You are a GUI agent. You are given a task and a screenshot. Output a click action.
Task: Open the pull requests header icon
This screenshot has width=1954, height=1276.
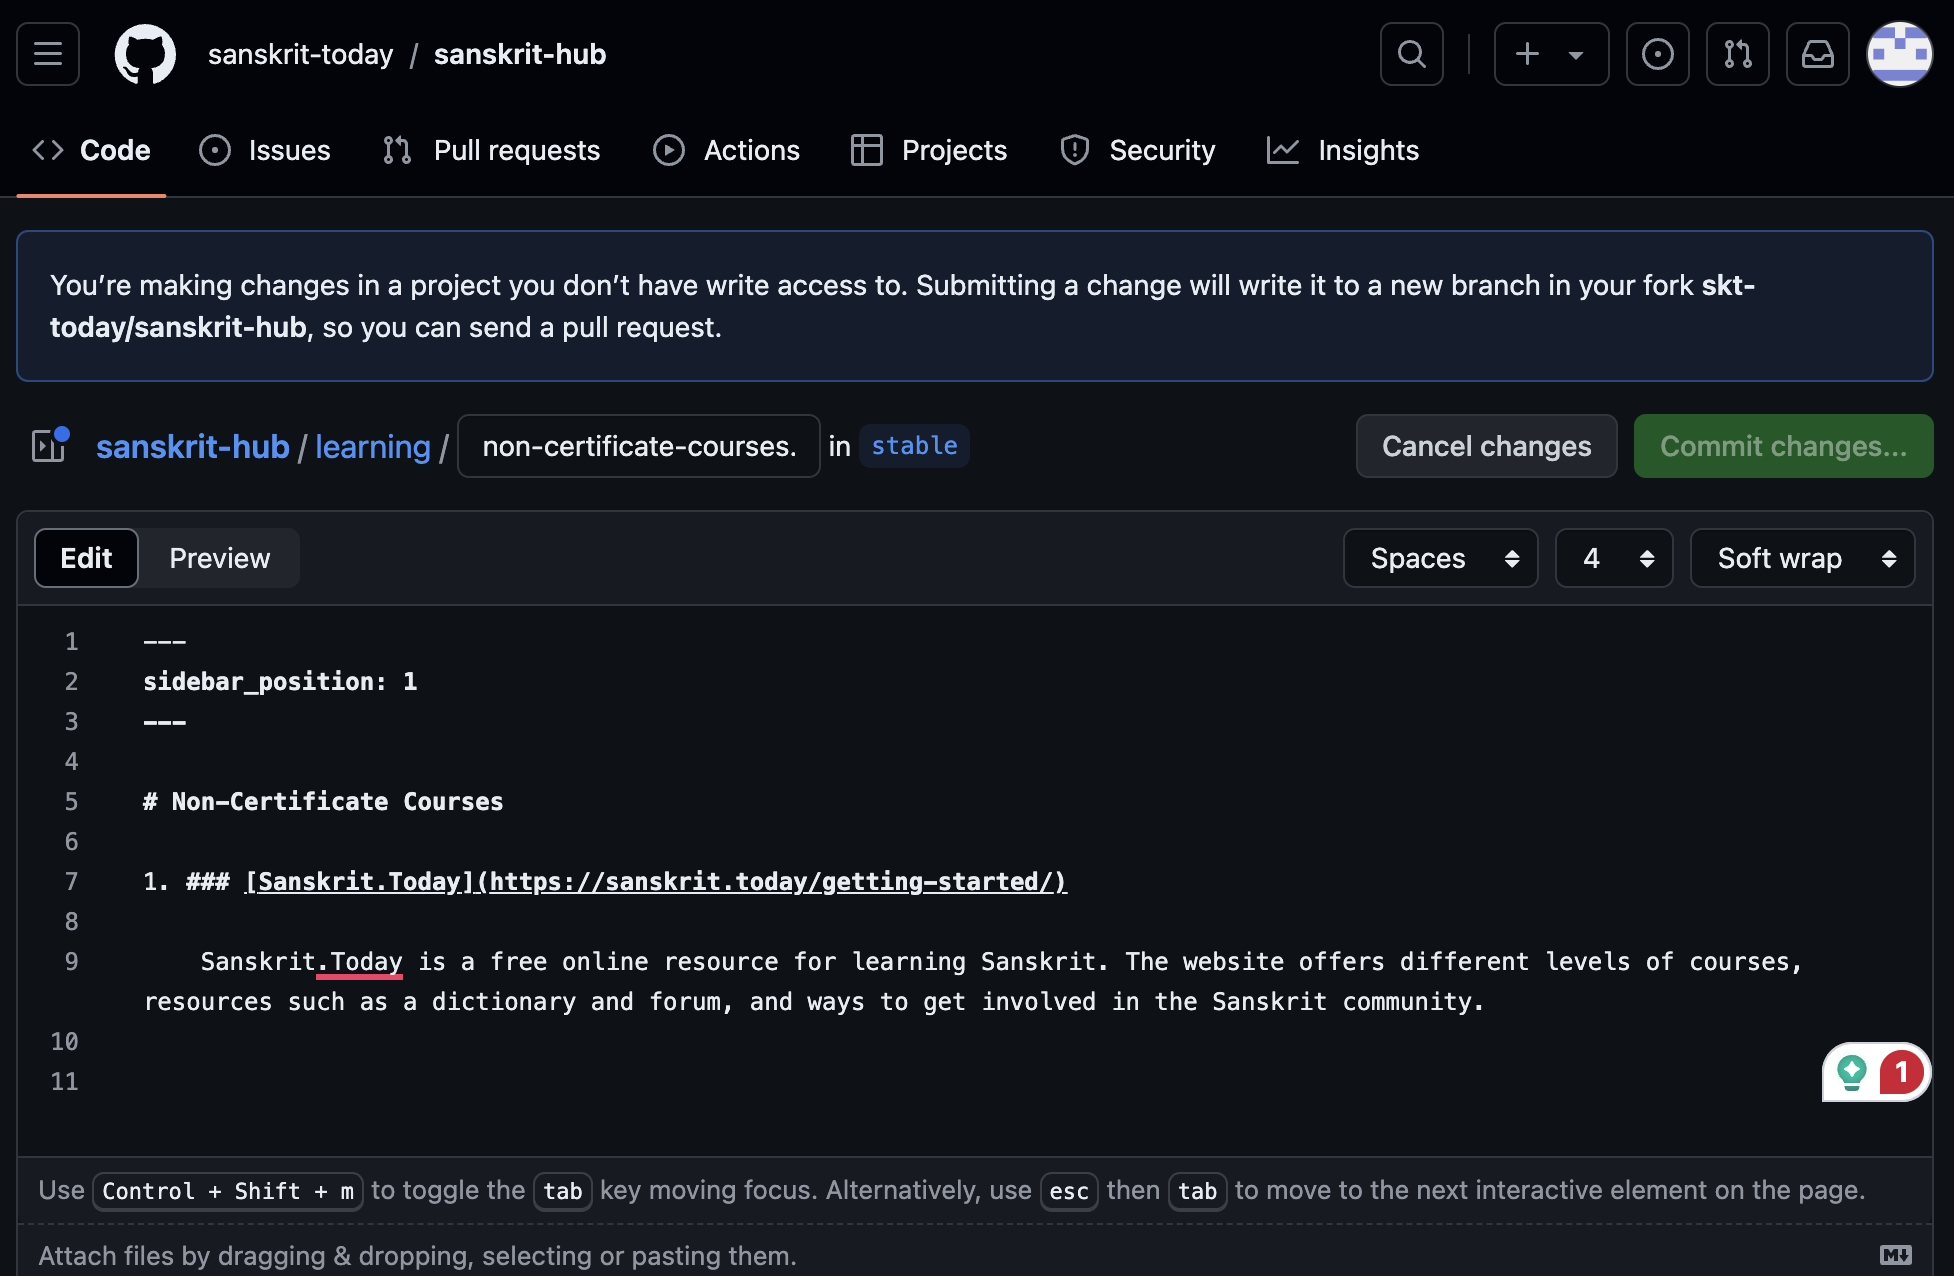1737,54
